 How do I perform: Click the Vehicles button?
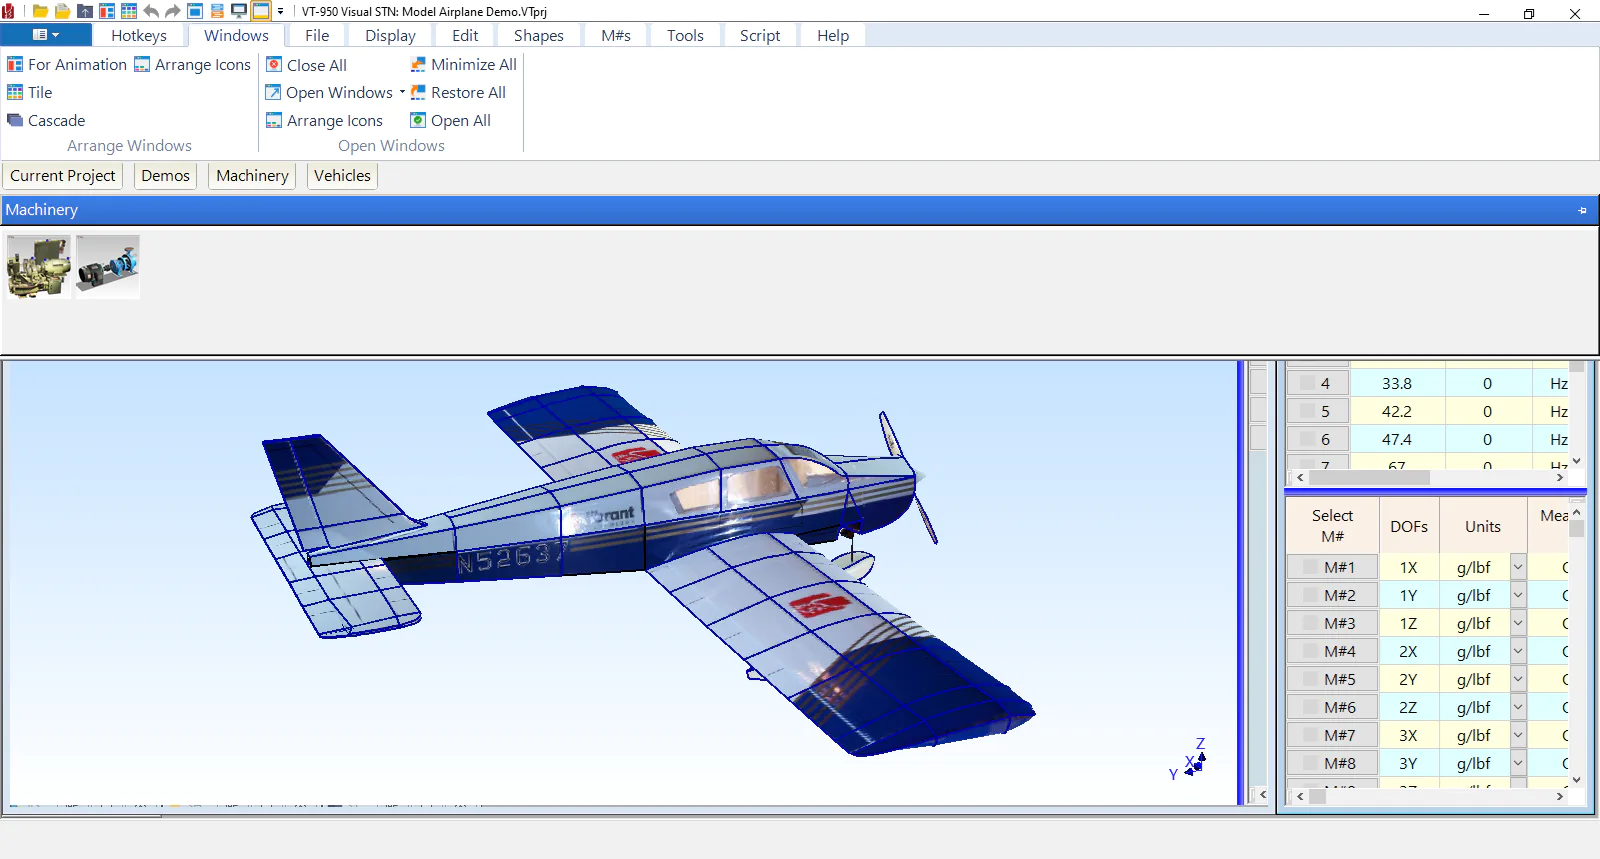coord(342,176)
